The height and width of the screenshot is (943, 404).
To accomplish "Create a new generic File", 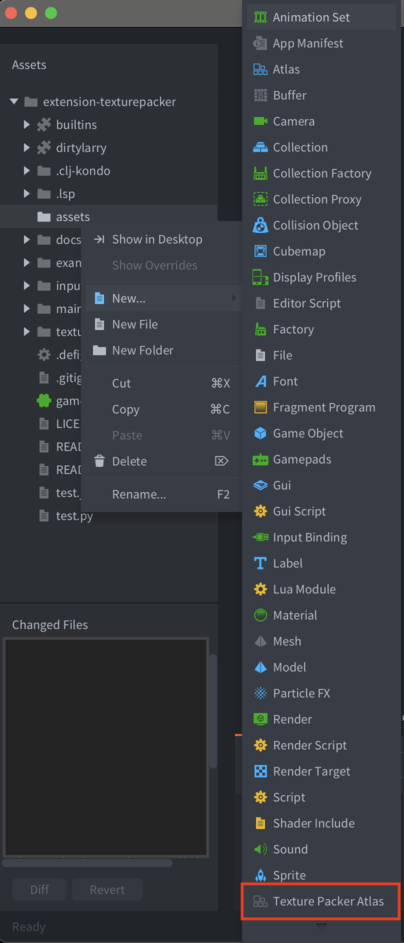I will (x=323, y=355).
